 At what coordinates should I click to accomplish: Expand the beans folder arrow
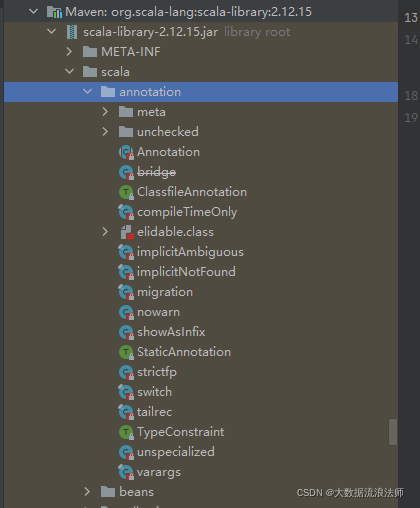(87, 492)
